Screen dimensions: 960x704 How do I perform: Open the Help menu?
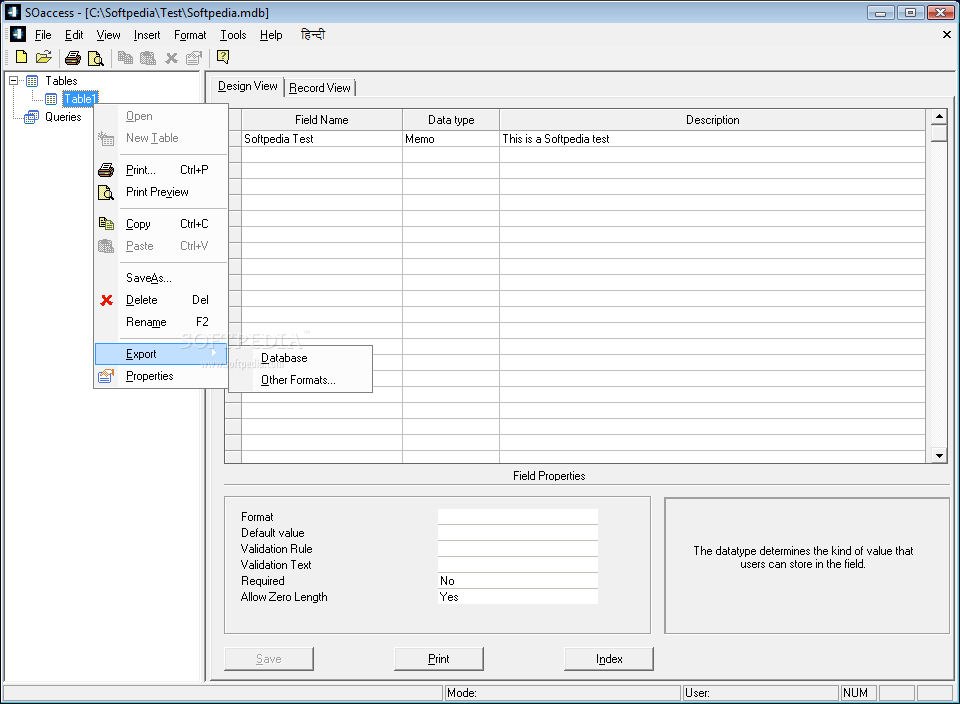point(271,35)
